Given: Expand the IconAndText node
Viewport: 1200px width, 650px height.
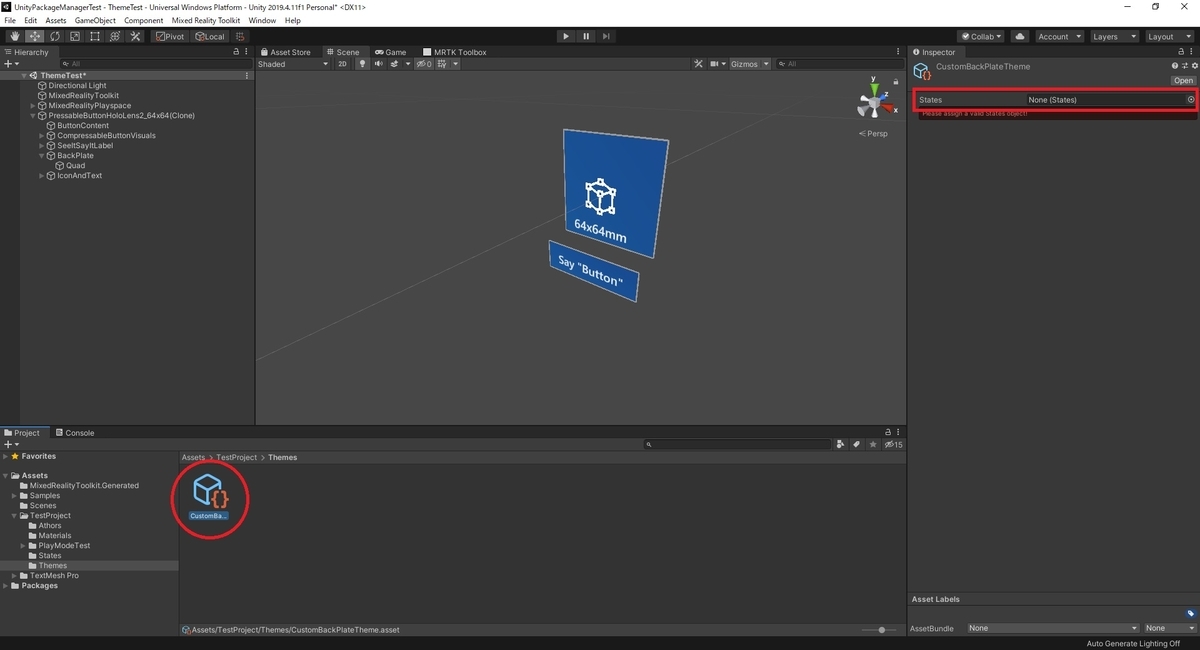Looking at the screenshot, I should tap(42, 176).
